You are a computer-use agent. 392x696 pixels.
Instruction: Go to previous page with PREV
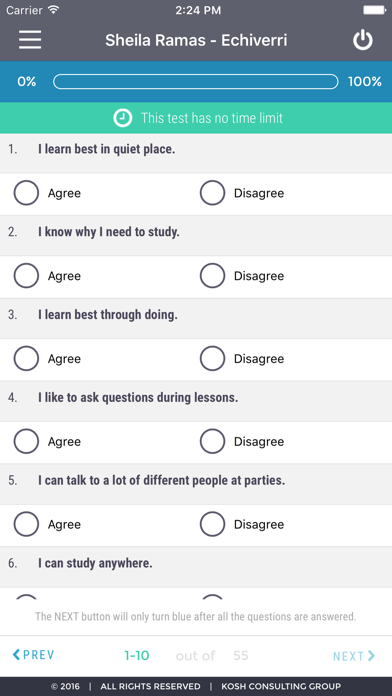tap(33, 655)
